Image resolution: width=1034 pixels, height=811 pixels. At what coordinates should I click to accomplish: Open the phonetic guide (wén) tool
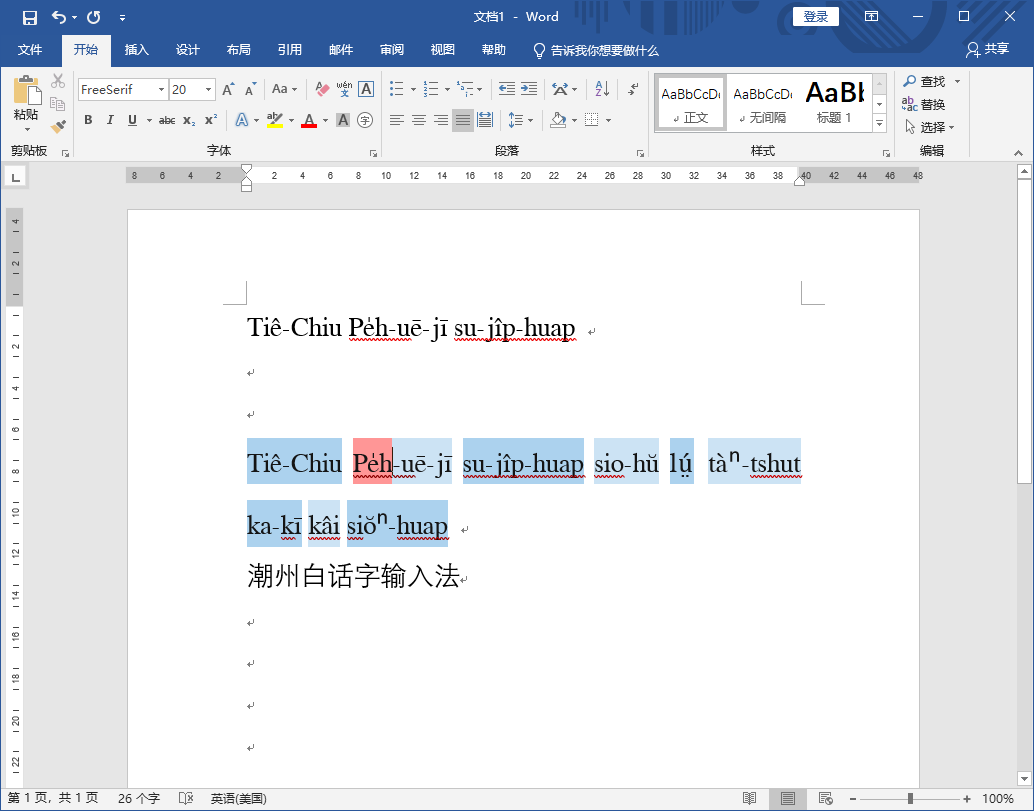(344, 89)
